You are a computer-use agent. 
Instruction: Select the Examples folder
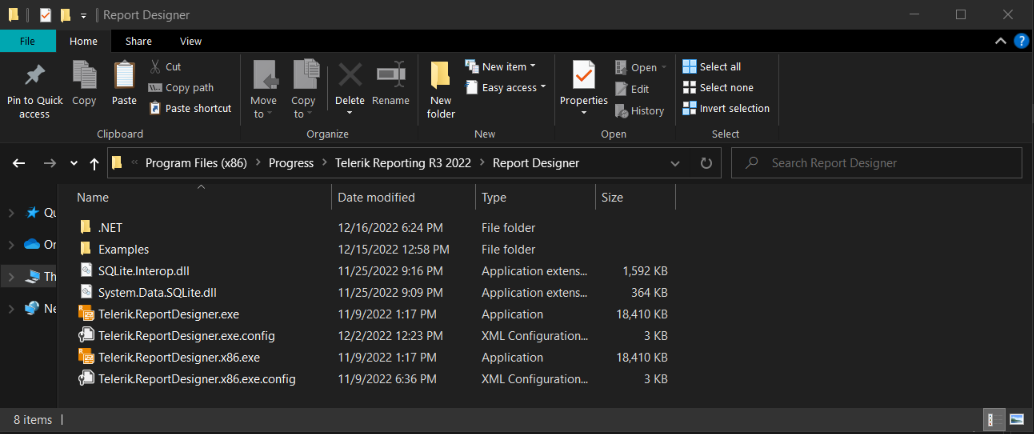pos(373,249)
